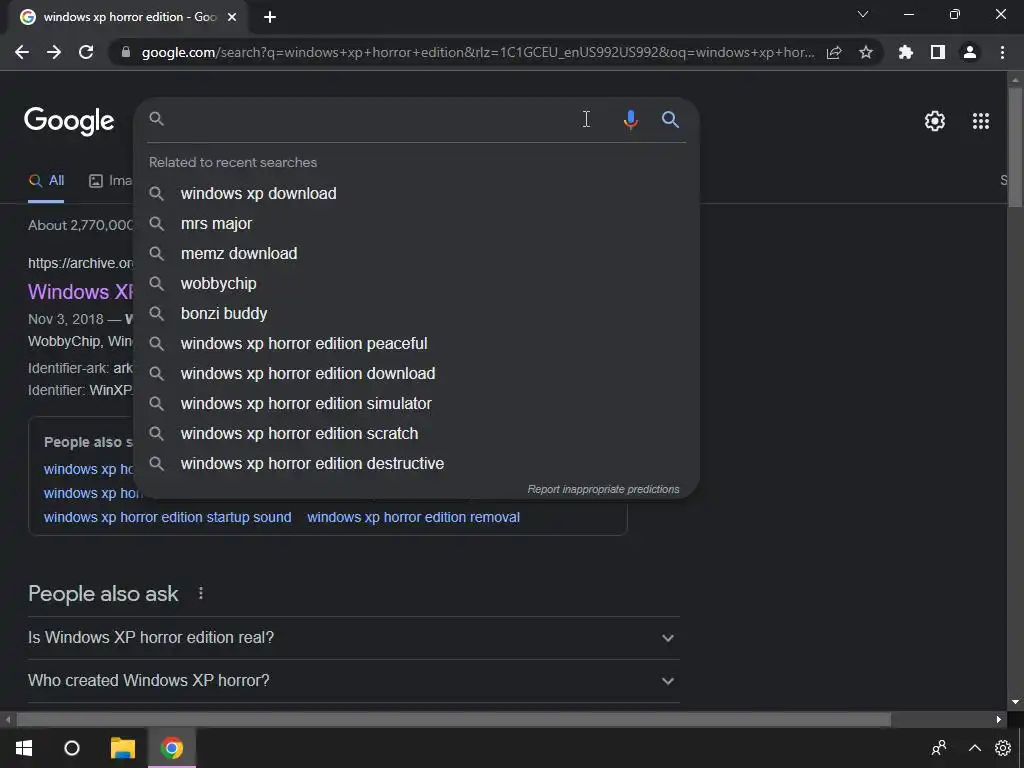Submit with the blue search magnifier
The width and height of the screenshot is (1024, 768).
tap(670, 120)
